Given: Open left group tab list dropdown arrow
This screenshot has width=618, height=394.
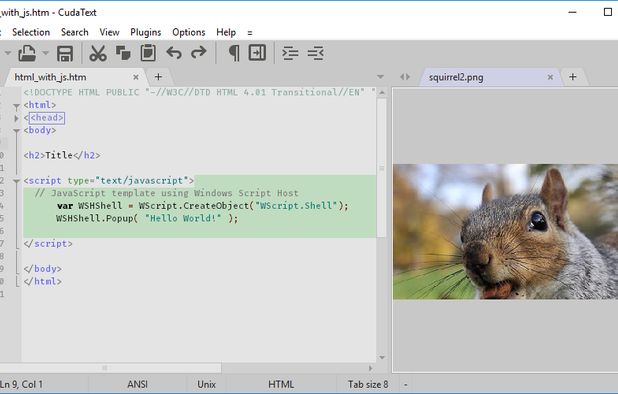Looking at the screenshot, I should [x=380, y=77].
